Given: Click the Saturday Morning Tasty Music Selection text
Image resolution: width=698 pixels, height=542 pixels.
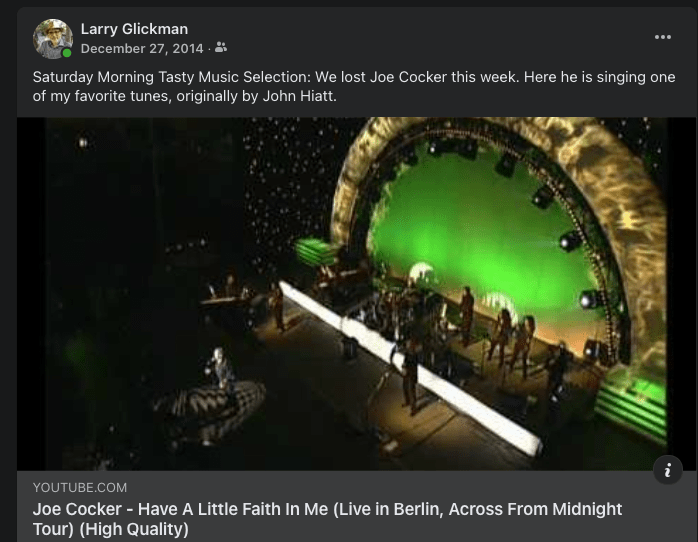Looking at the screenshot, I should (x=172, y=77).
